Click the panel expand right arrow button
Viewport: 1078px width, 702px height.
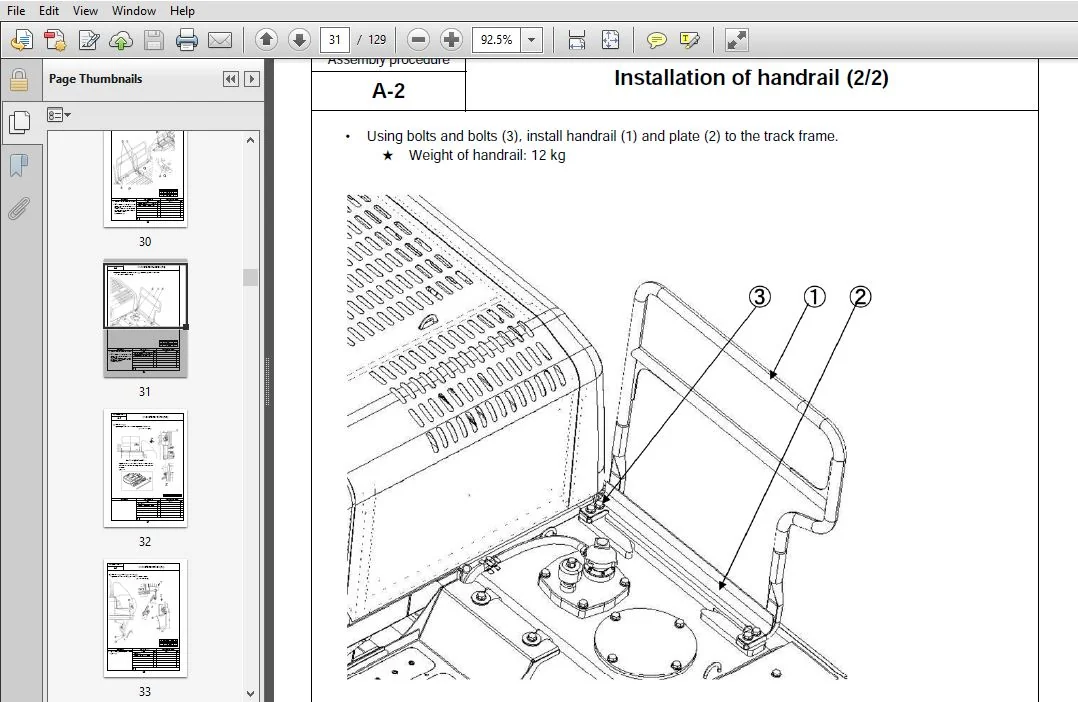pyautogui.click(x=252, y=79)
